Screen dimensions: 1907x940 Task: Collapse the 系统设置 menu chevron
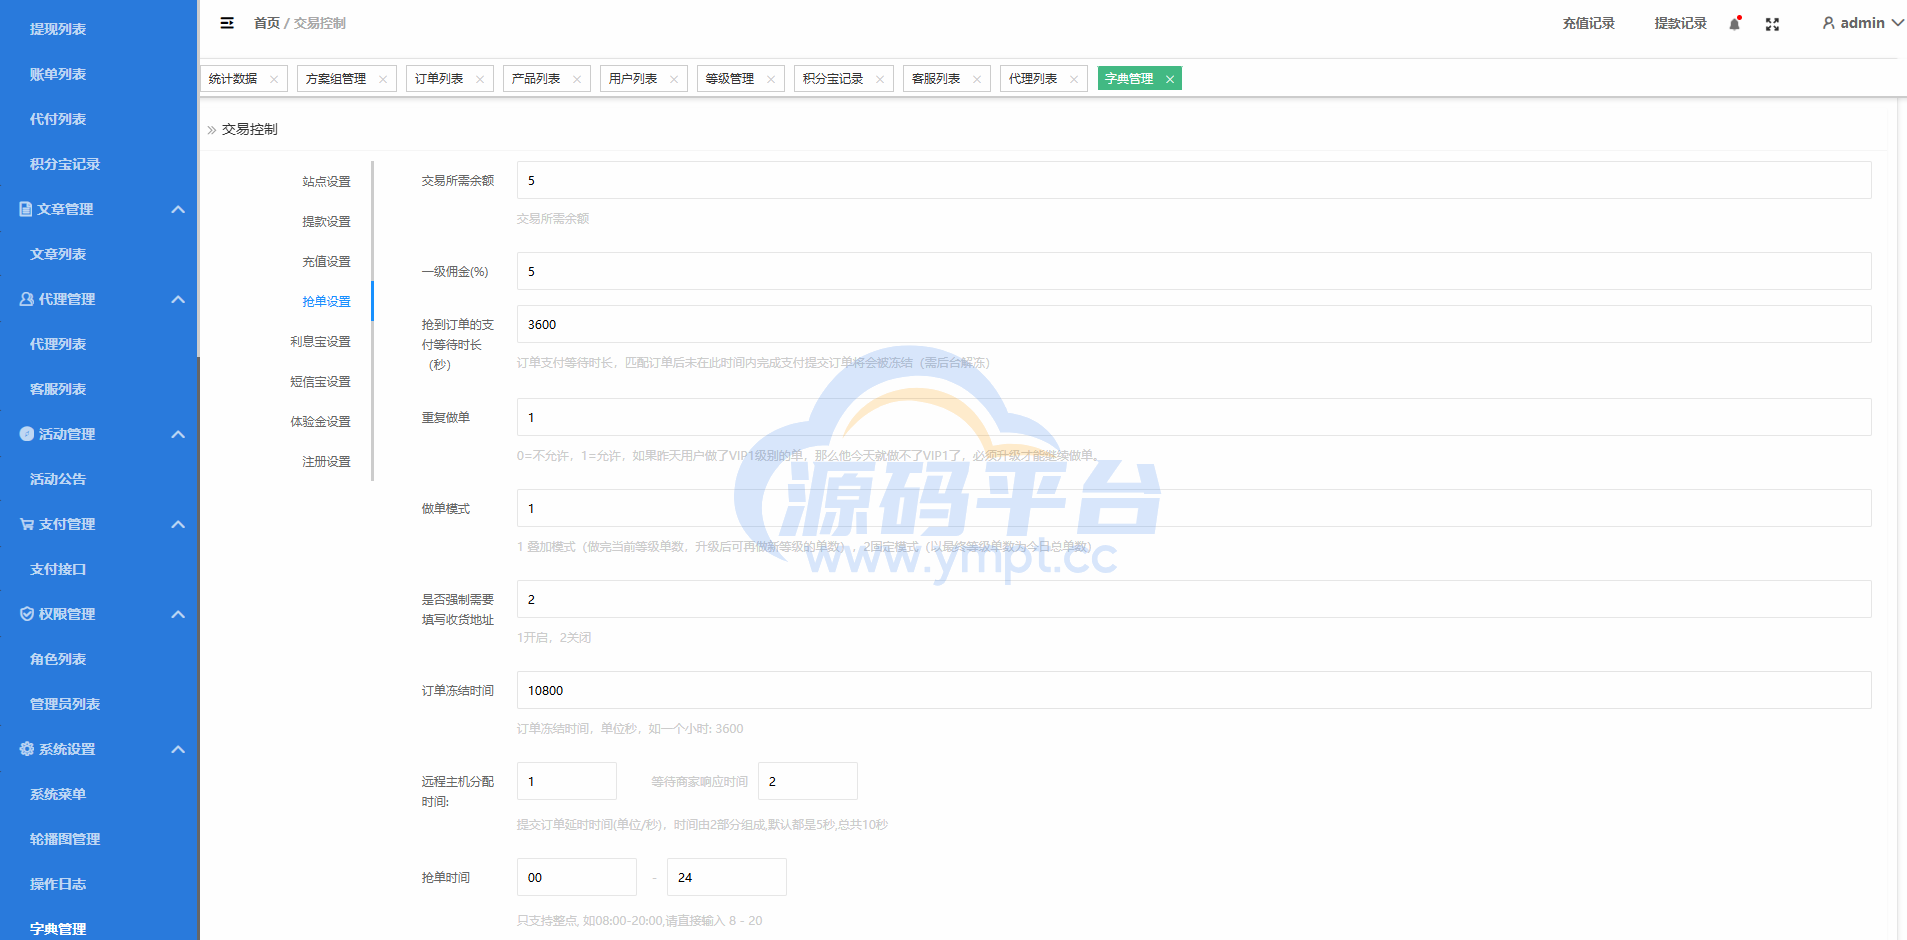(x=178, y=749)
